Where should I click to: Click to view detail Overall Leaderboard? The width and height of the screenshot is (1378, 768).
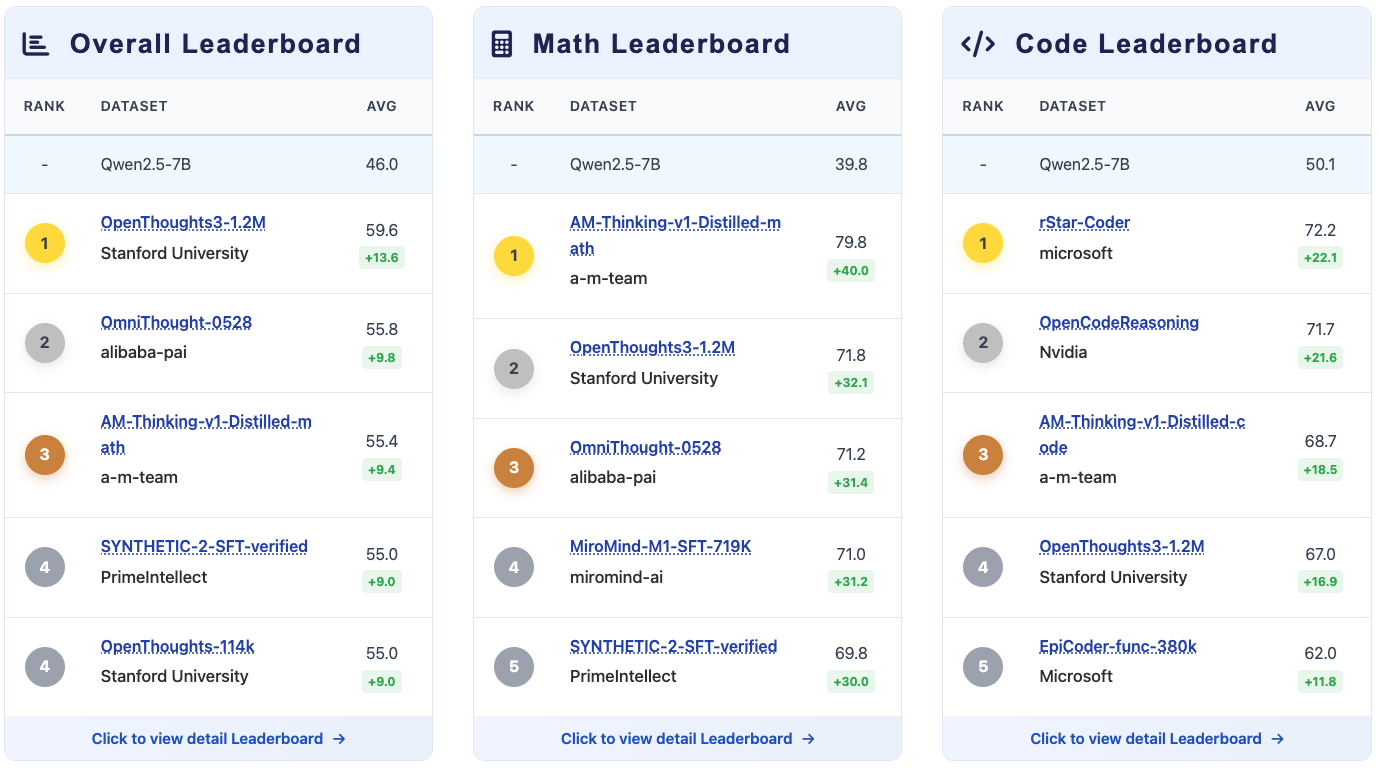pyautogui.click(x=218, y=739)
